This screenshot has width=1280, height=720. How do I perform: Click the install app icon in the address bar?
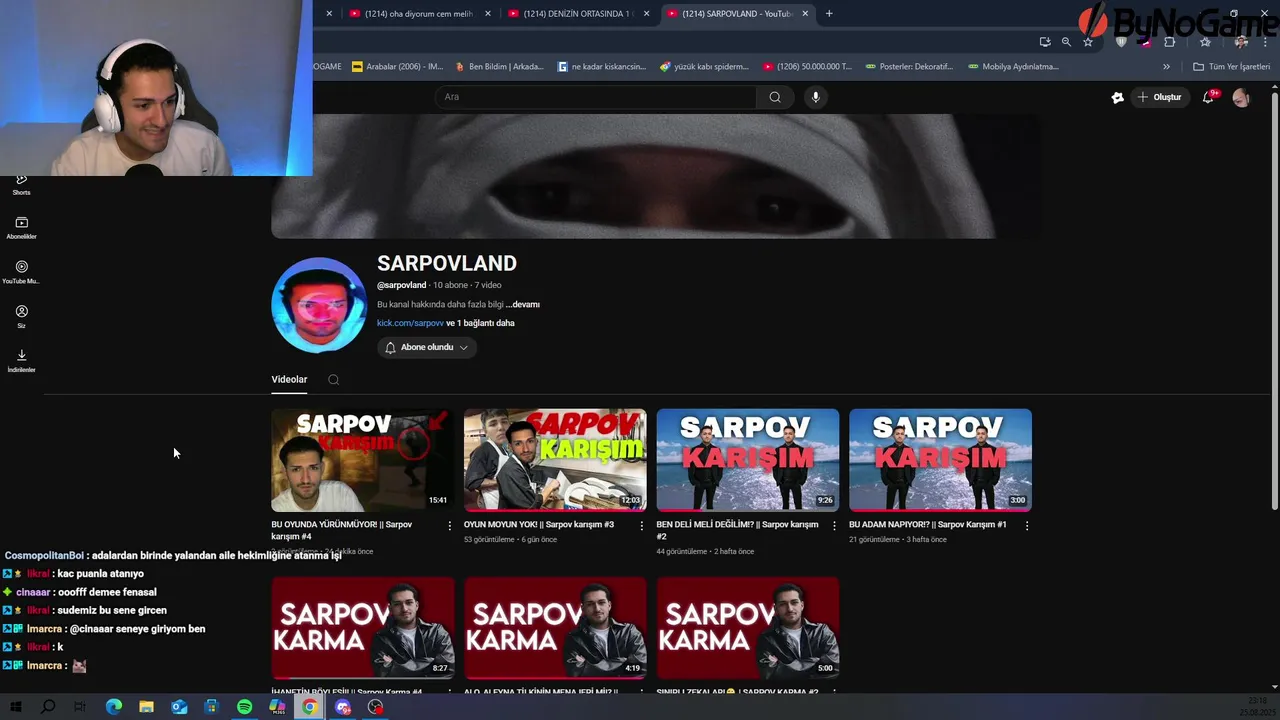click(1045, 42)
